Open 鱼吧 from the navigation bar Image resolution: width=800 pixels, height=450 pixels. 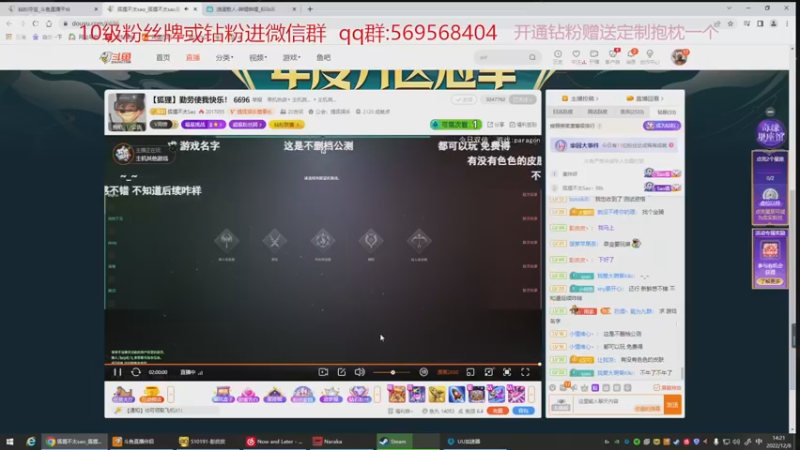pyautogui.click(x=323, y=58)
